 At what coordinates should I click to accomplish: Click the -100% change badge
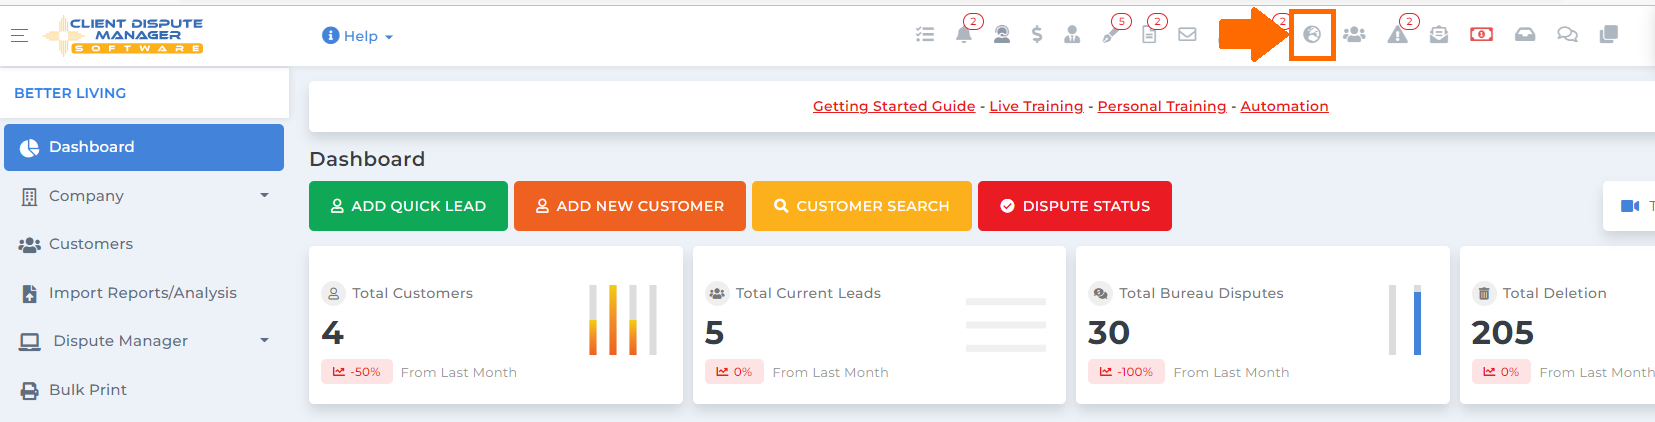point(1126,372)
